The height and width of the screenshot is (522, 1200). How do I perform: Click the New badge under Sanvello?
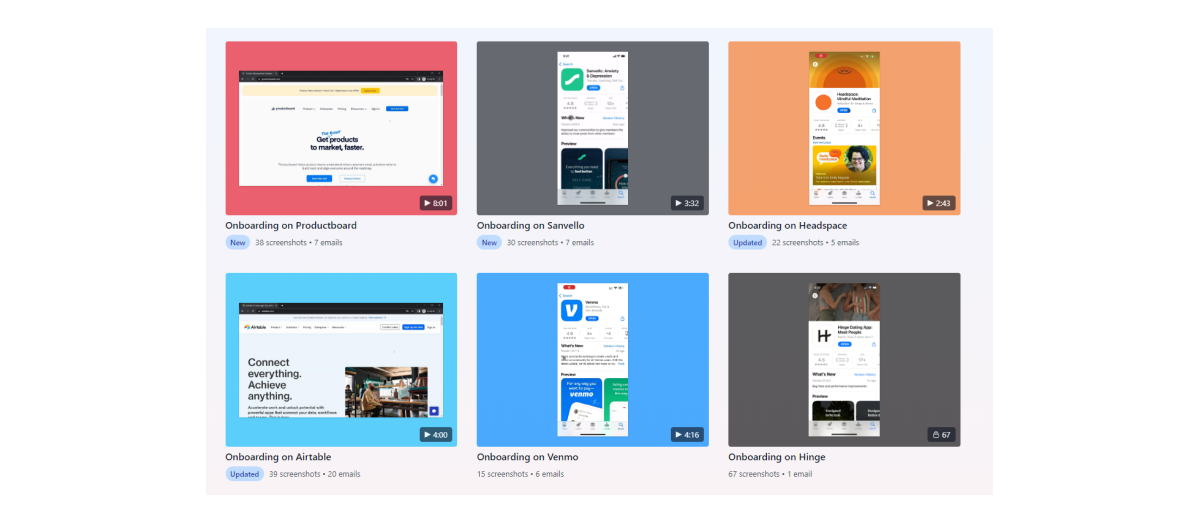tap(489, 243)
